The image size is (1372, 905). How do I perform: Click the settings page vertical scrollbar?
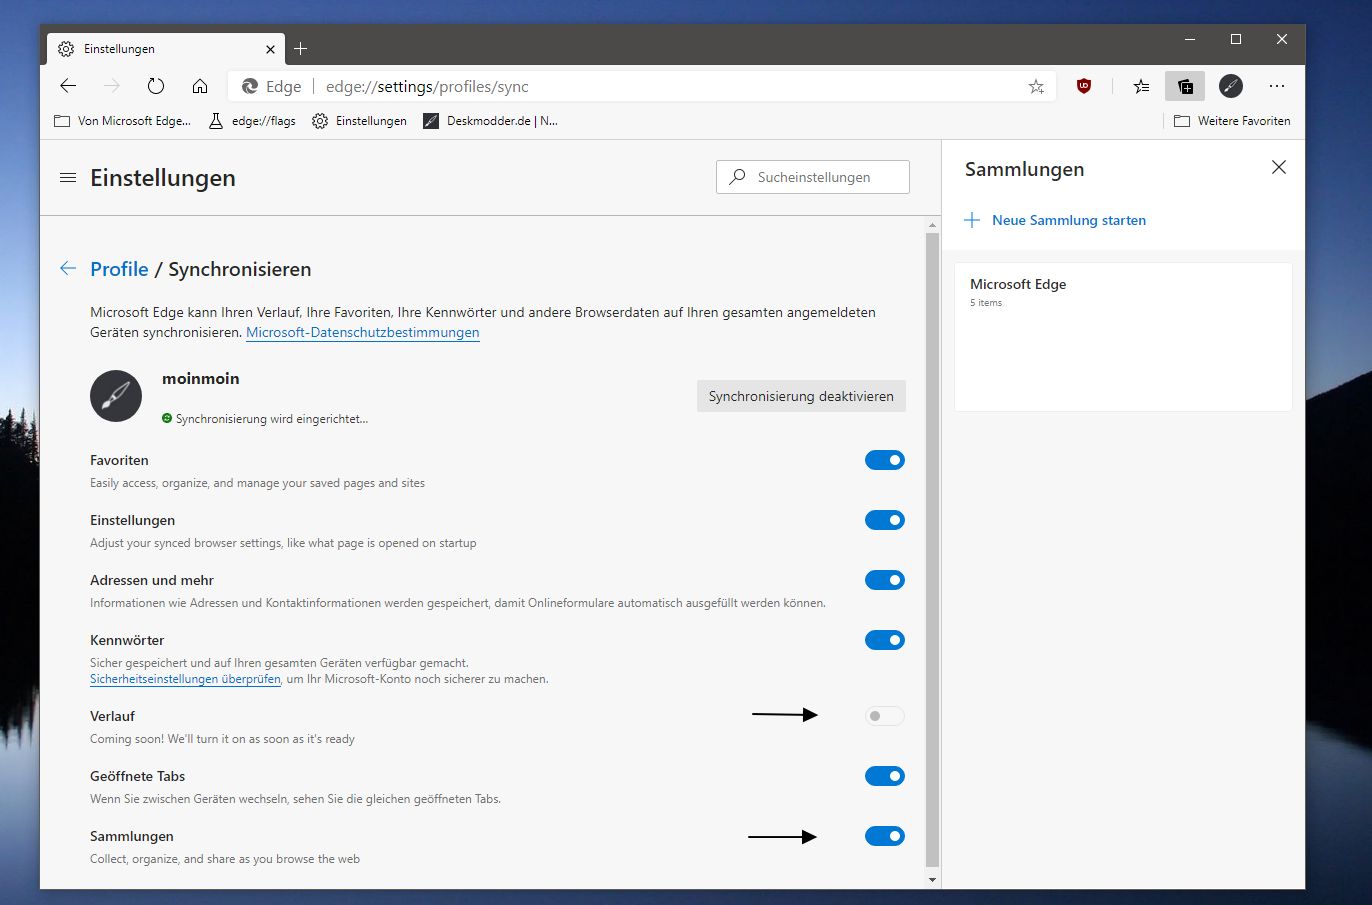pos(932,550)
